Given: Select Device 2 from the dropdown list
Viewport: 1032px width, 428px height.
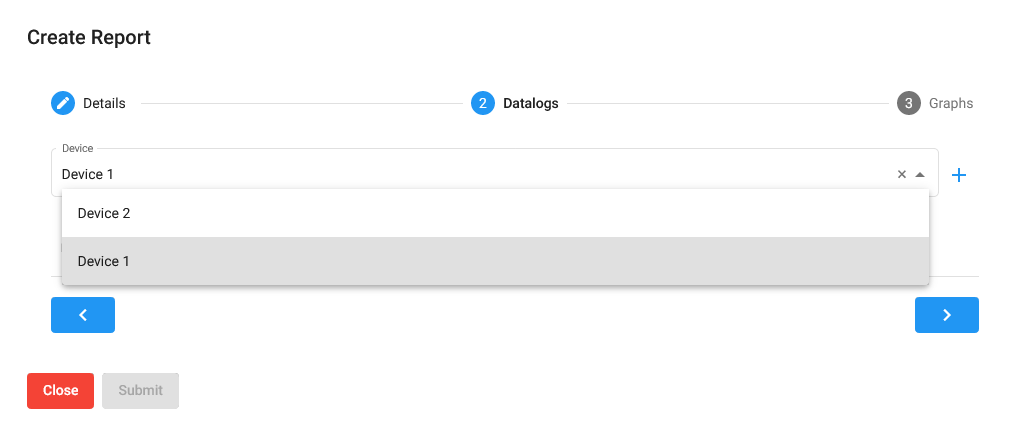Looking at the screenshot, I should coord(495,213).
